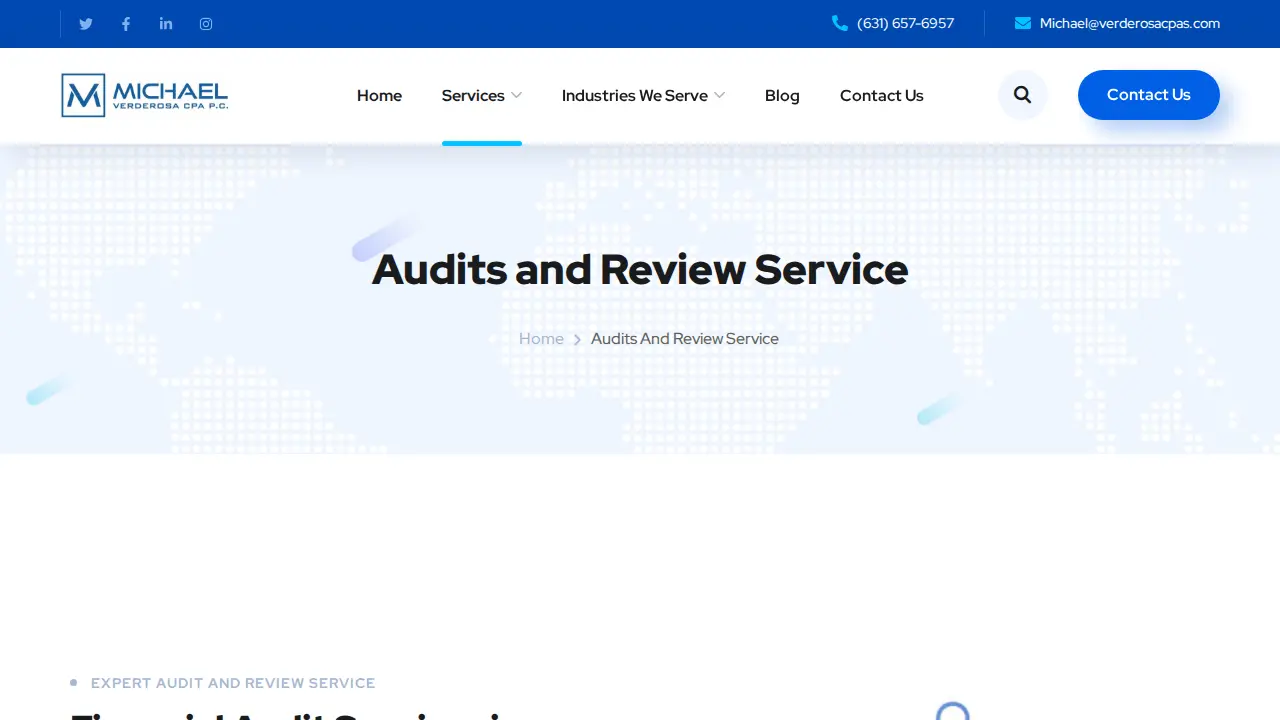Click the phone icon in top bar
The image size is (1280, 720).
[840, 23]
